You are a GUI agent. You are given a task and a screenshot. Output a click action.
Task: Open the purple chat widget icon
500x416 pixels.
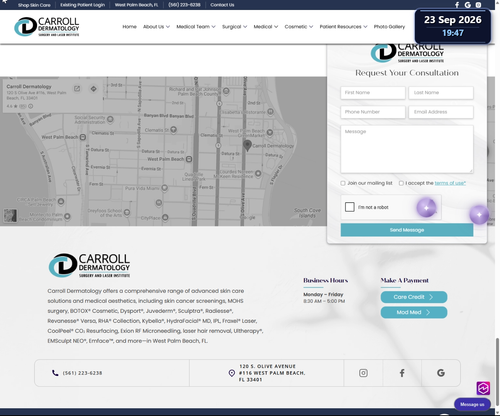coord(483,388)
